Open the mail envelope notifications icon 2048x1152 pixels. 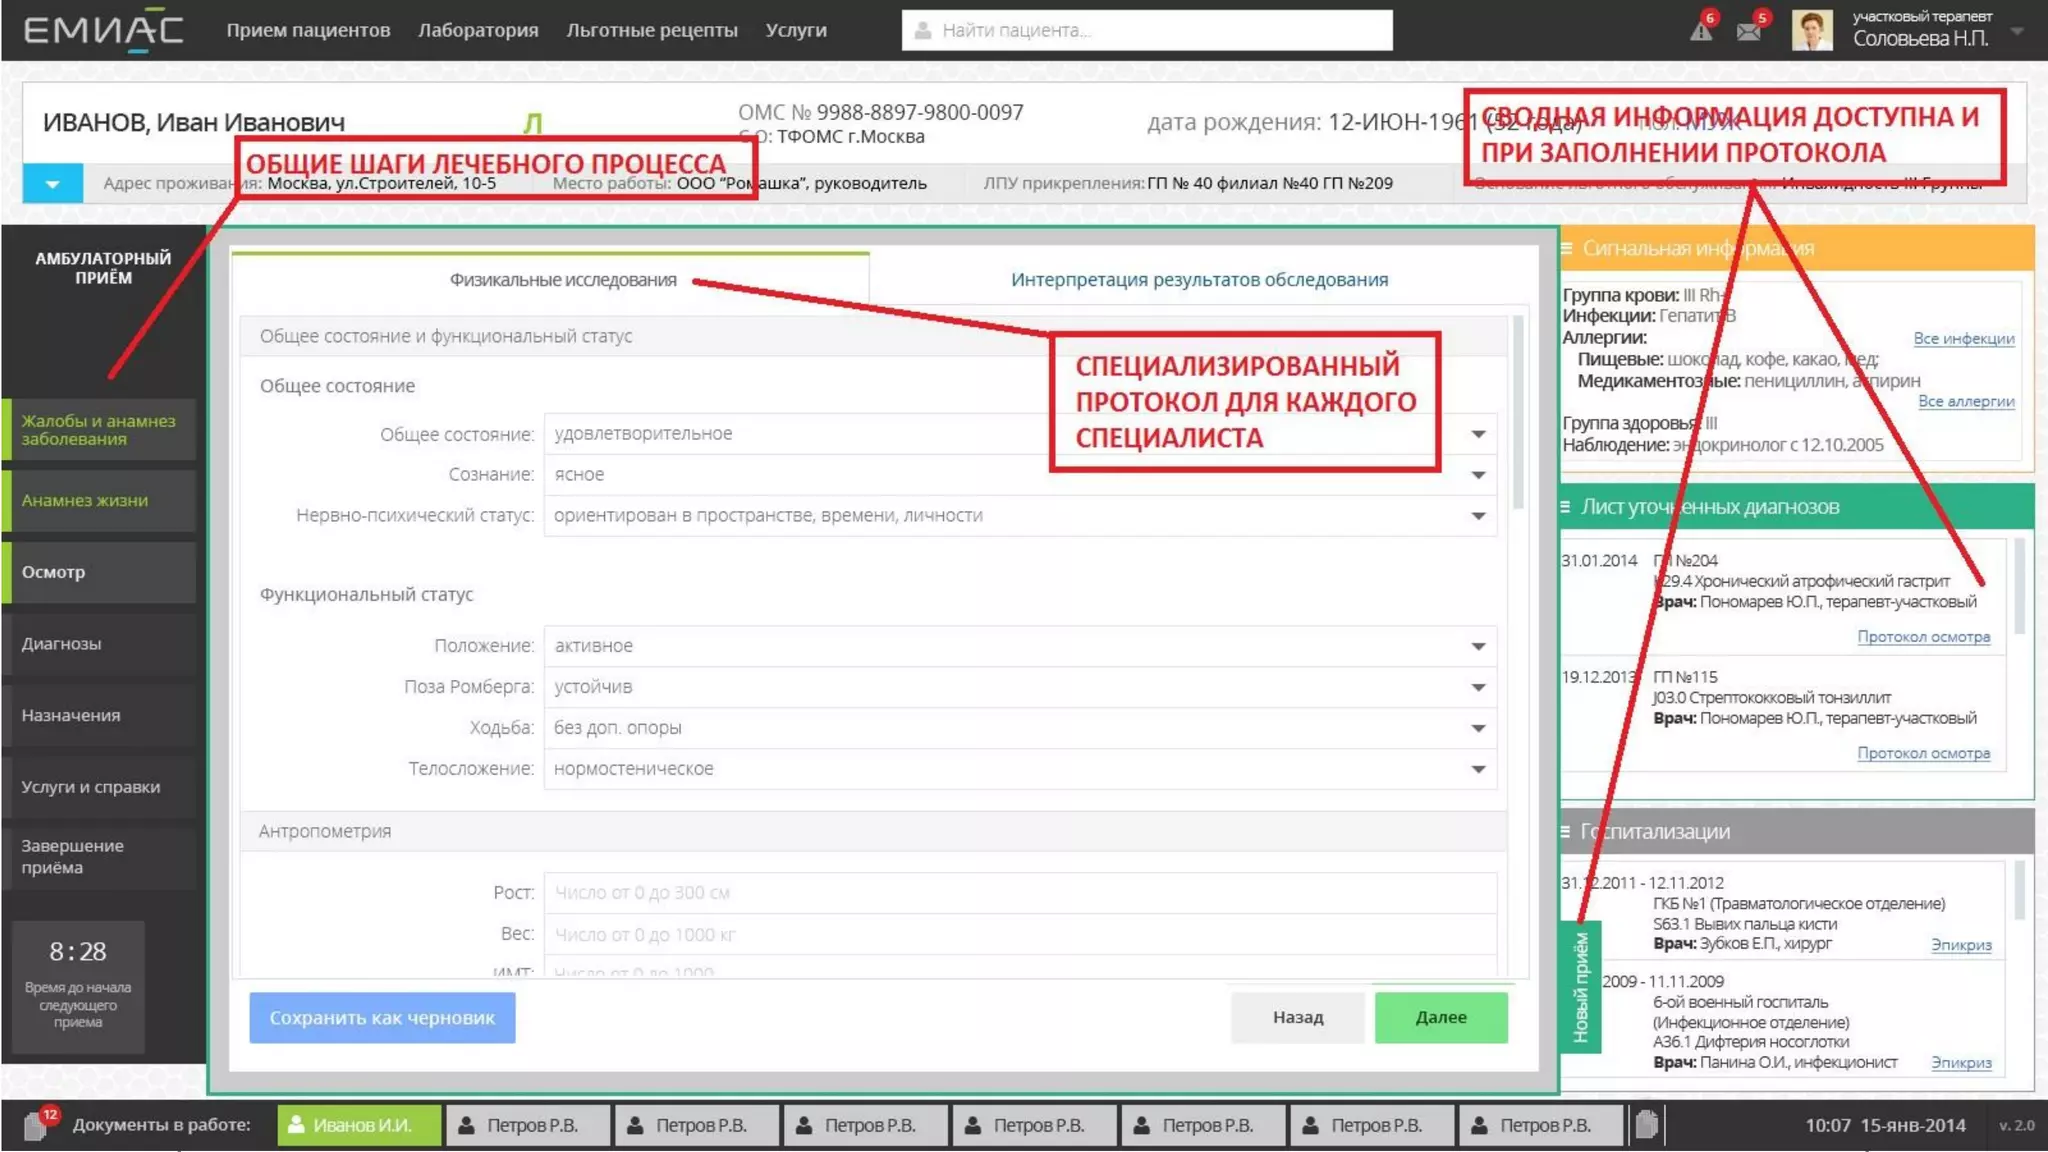(x=1748, y=31)
